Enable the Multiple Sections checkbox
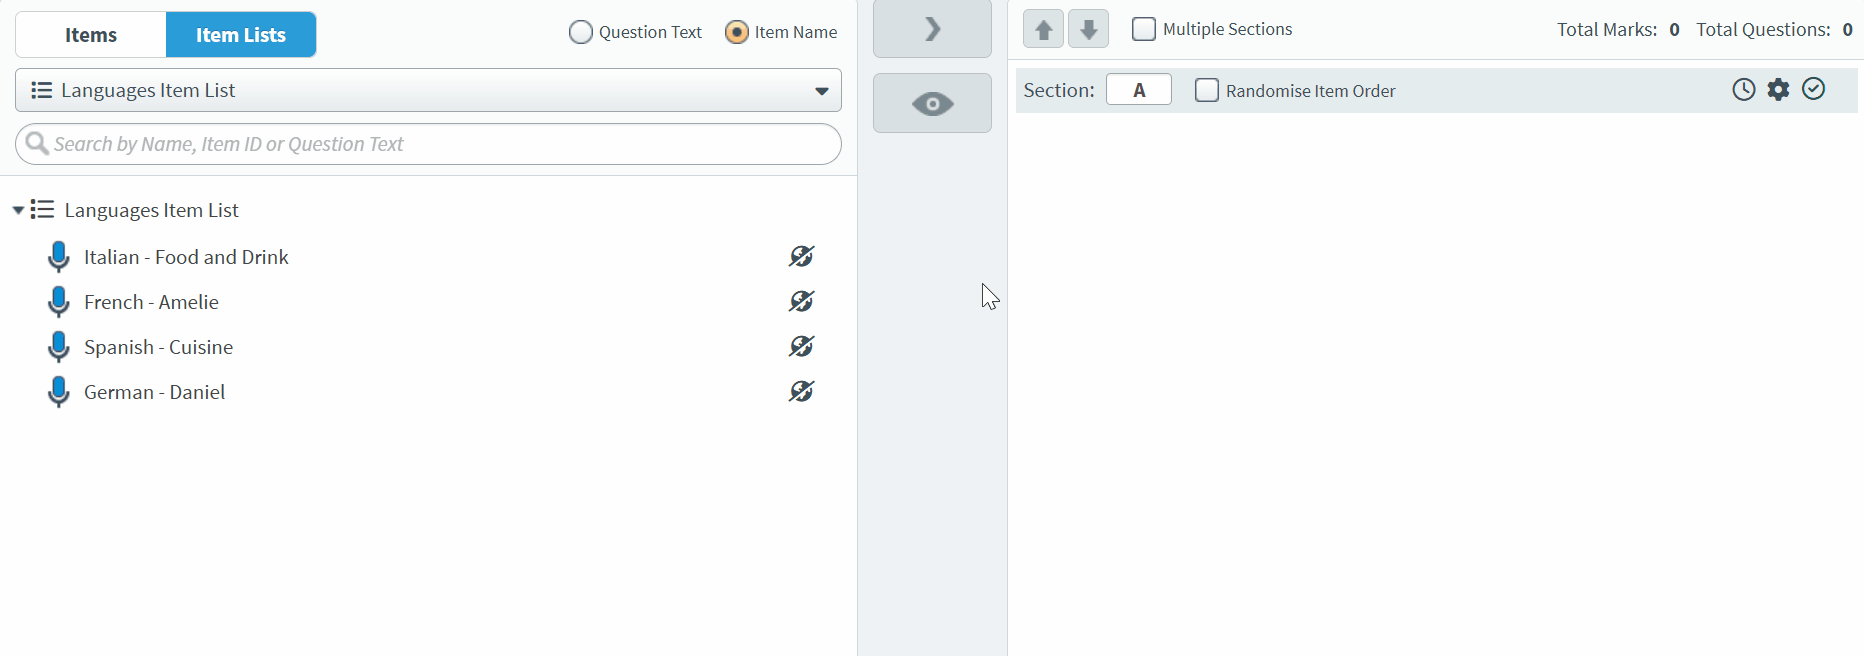This screenshot has width=1864, height=656. [x=1143, y=29]
